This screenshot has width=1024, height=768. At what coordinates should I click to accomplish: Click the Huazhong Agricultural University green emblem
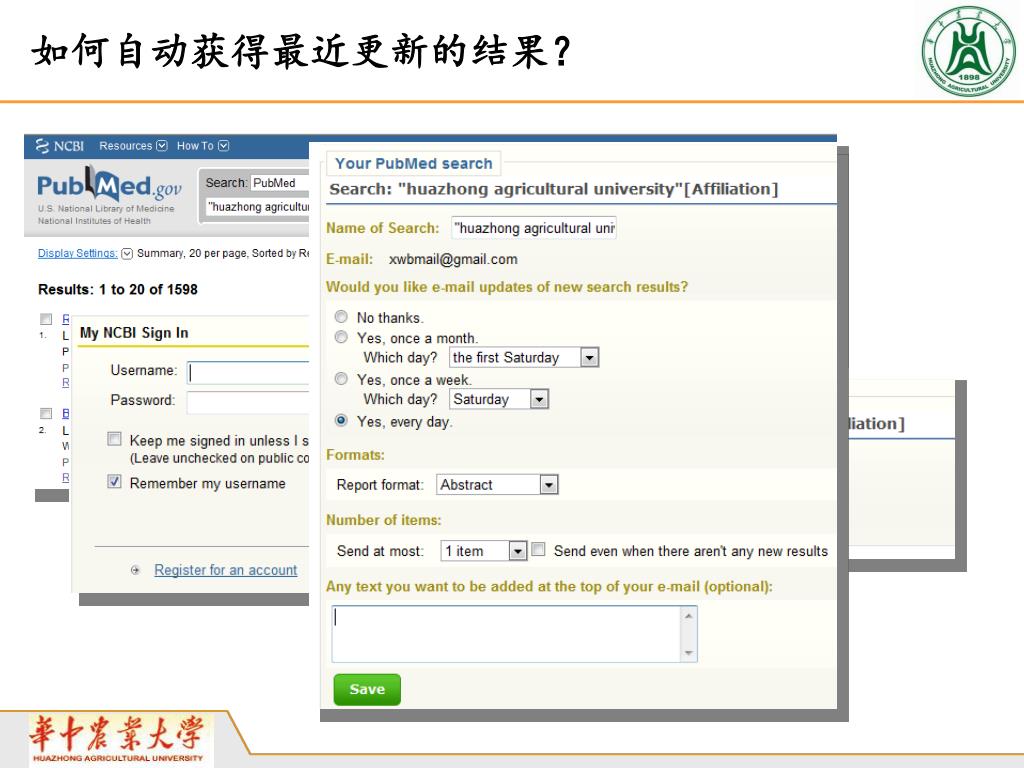tap(968, 51)
